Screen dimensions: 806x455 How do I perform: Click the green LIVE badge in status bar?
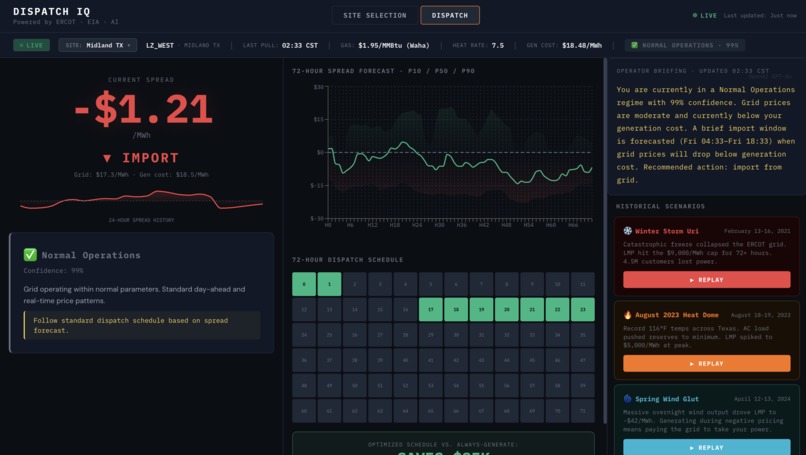click(31, 45)
